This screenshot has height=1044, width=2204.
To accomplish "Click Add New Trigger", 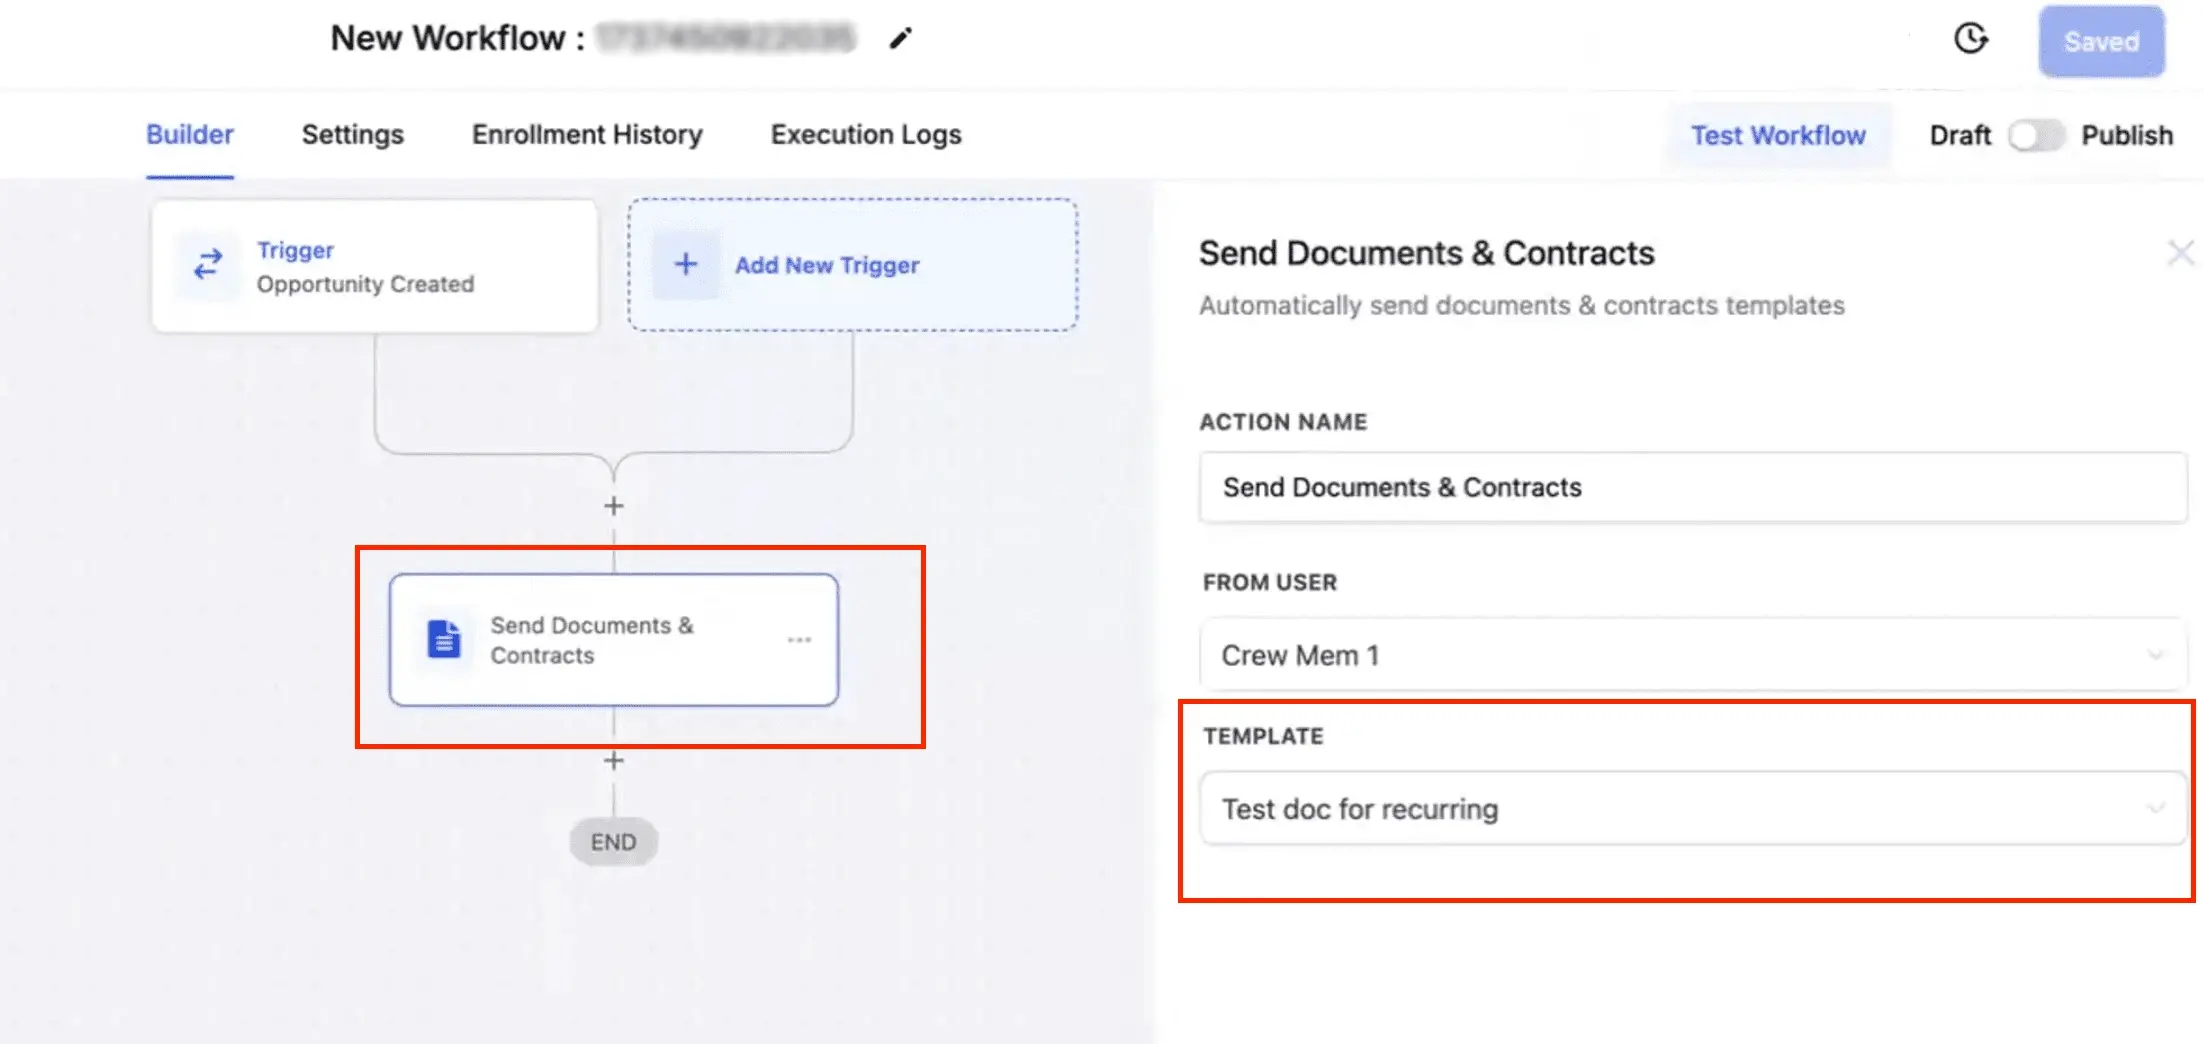I will coord(853,265).
